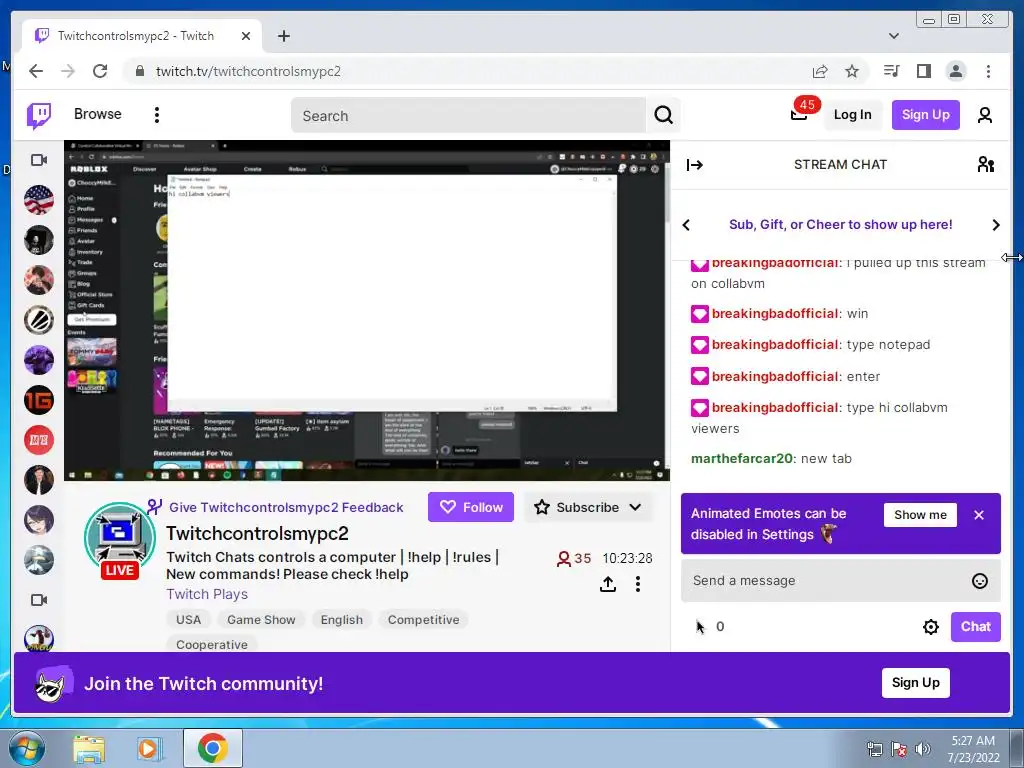Click Show me for animated emotes
1024x768 pixels.
920,515
